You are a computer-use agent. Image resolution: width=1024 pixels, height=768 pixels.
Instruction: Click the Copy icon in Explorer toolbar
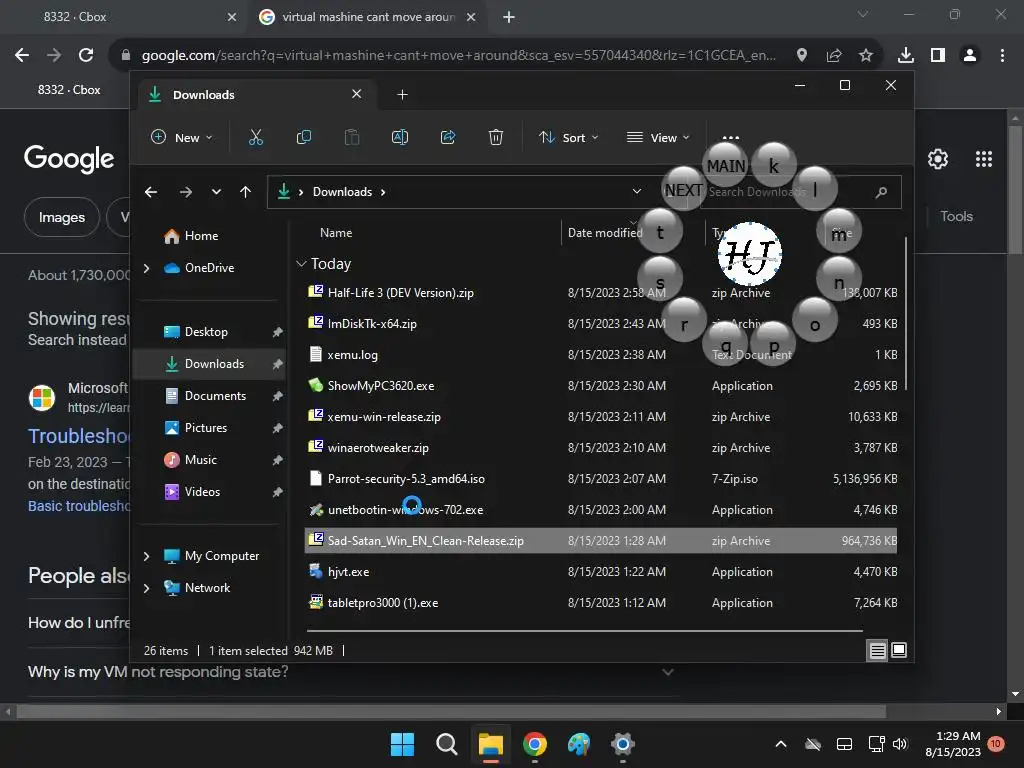tap(304, 137)
